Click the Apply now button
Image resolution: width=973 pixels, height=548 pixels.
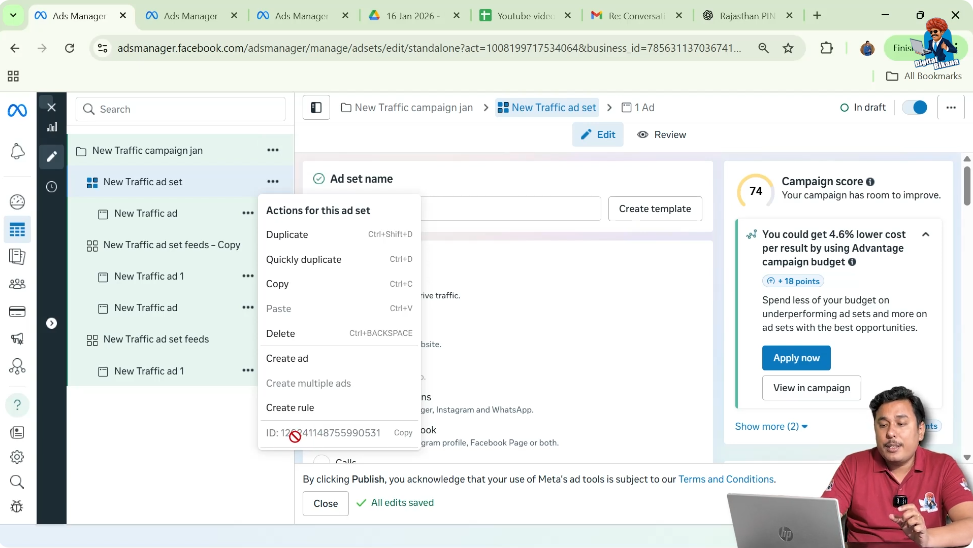(x=796, y=358)
